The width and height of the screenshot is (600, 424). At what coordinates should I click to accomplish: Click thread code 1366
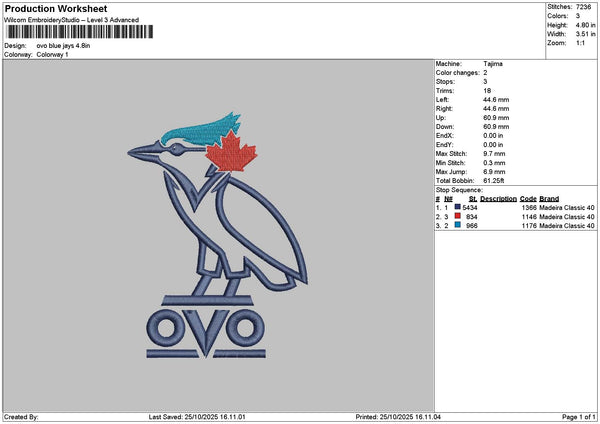(529, 208)
